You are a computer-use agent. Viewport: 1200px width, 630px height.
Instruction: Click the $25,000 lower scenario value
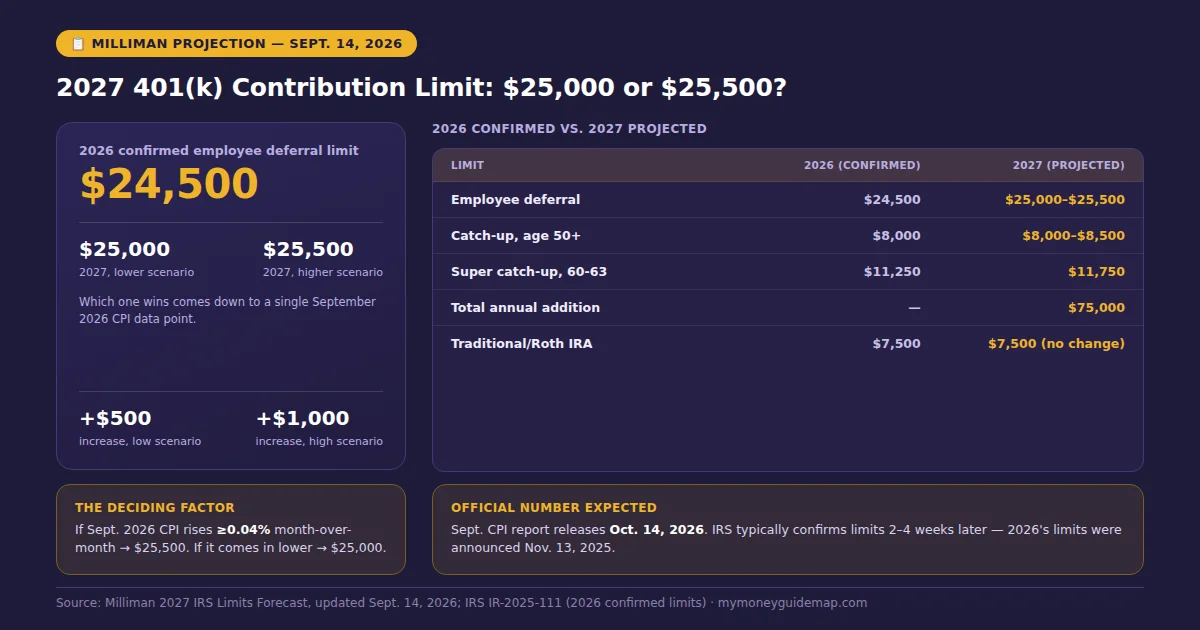tap(125, 249)
